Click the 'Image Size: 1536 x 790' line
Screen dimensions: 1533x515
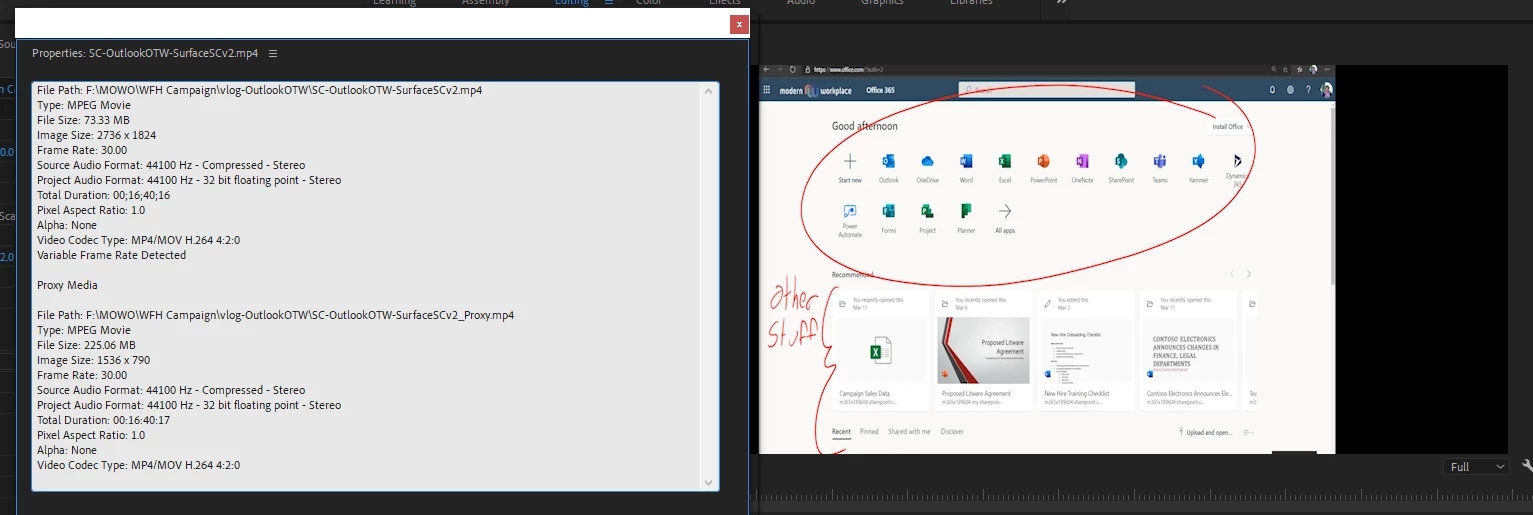(93, 360)
